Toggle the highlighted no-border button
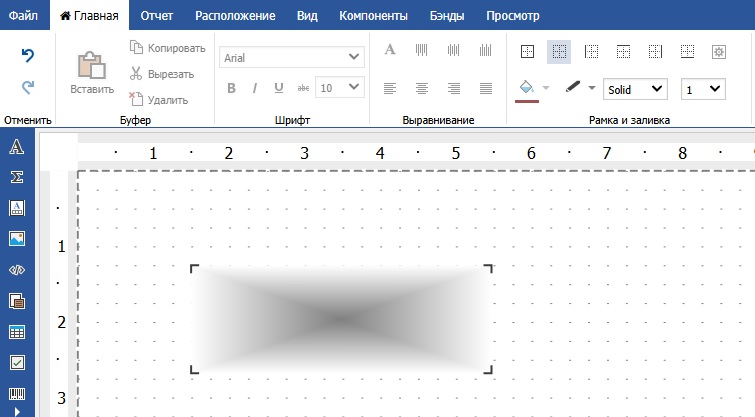The image size is (755, 417). click(559, 51)
